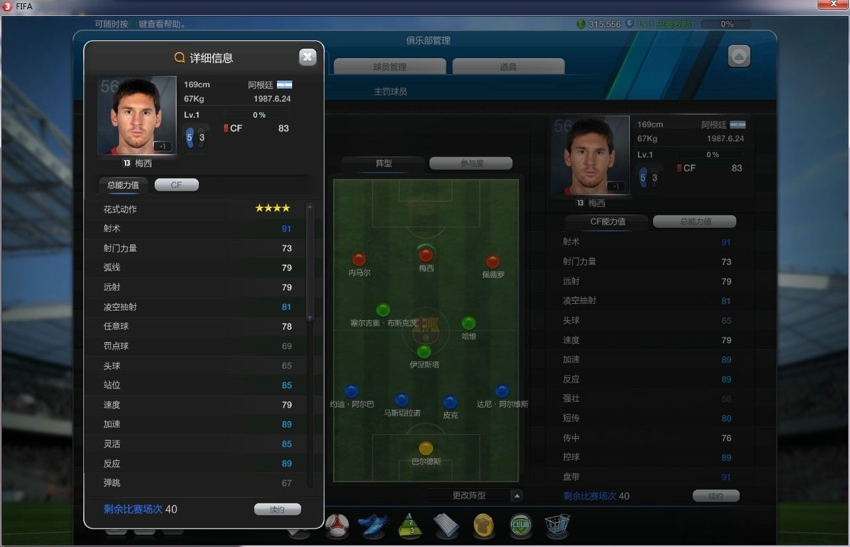Image resolution: width=850 pixels, height=547 pixels.
Task: Click the home icon at top right
Action: (739, 56)
